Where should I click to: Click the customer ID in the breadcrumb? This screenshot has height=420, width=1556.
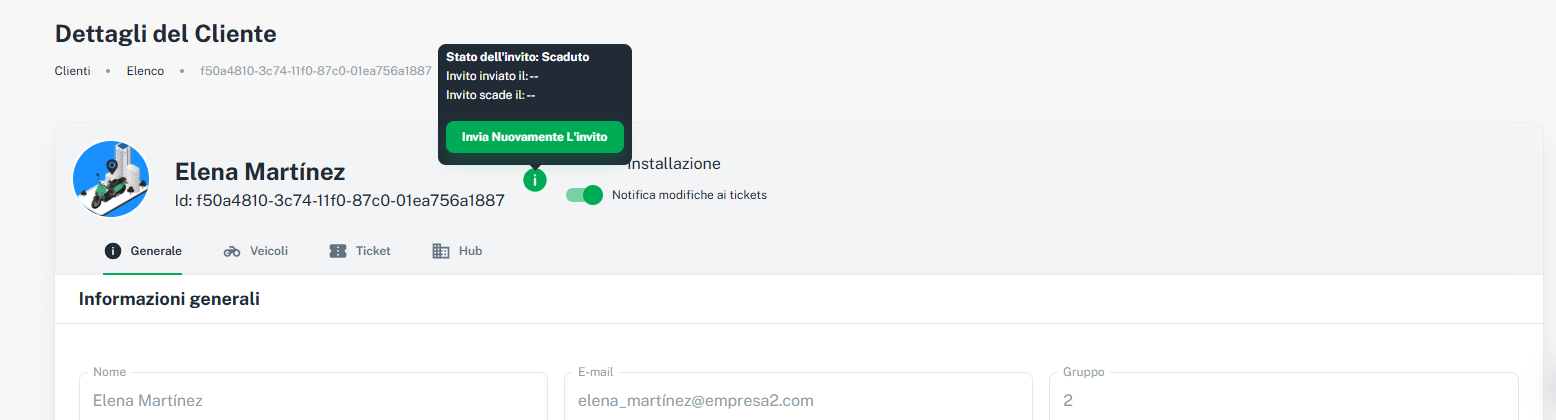[x=316, y=71]
